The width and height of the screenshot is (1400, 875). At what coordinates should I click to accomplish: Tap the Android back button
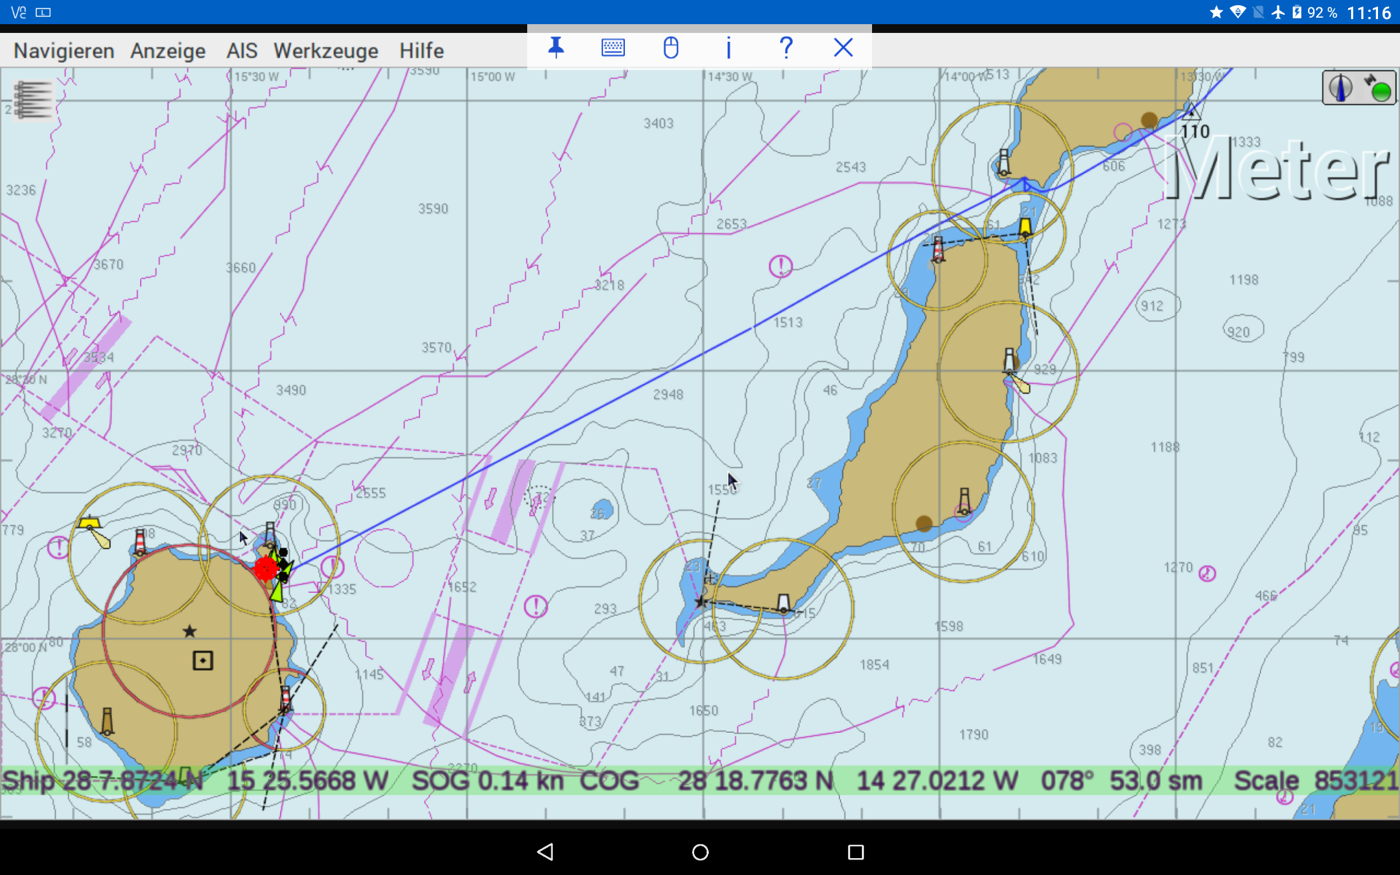pyautogui.click(x=545, y=852)
